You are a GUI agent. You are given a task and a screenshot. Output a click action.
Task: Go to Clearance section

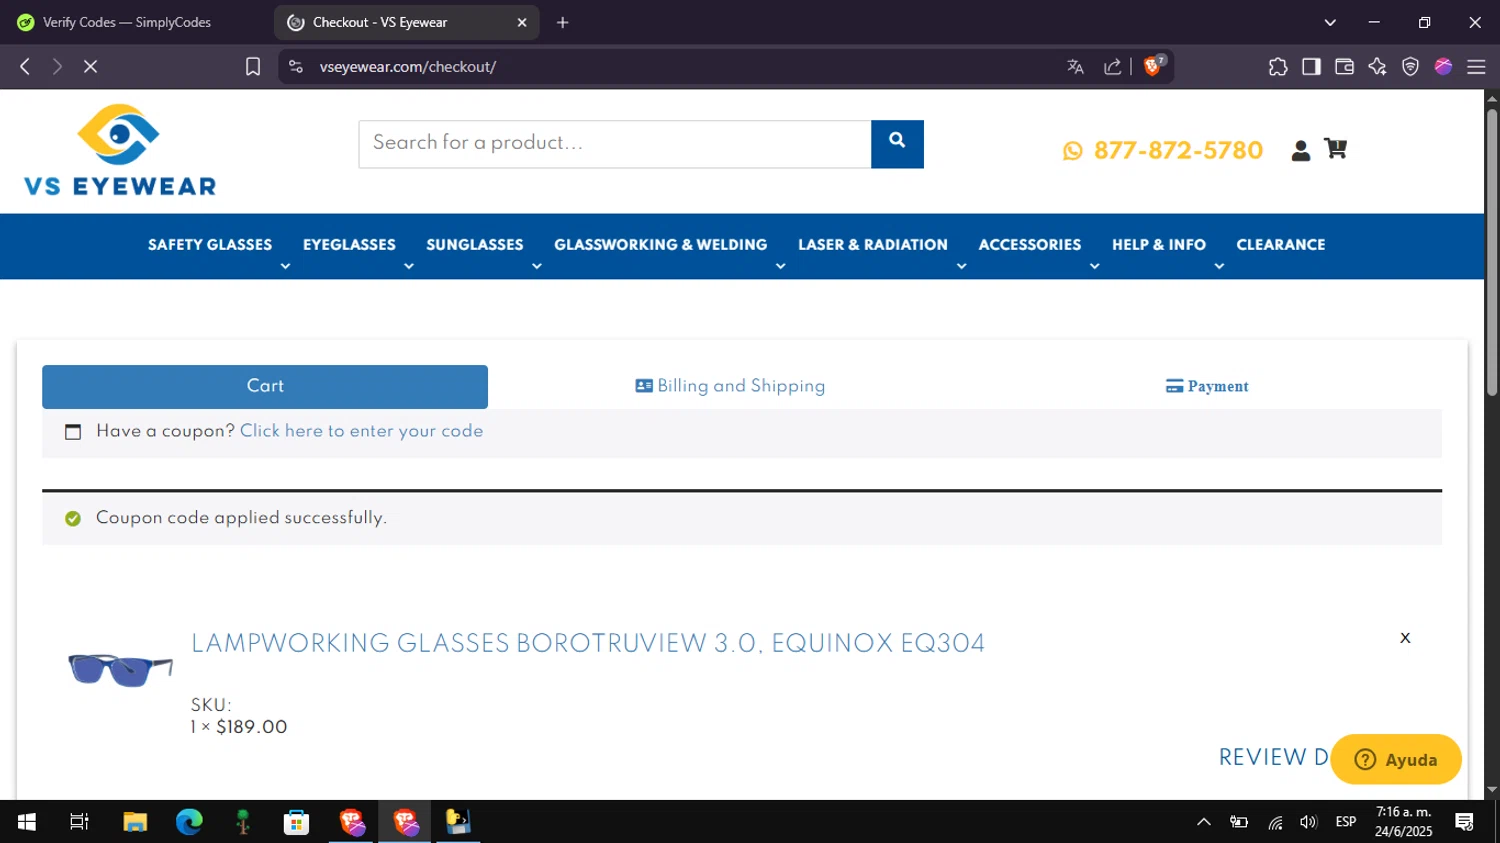click(x=1281, y=245)
